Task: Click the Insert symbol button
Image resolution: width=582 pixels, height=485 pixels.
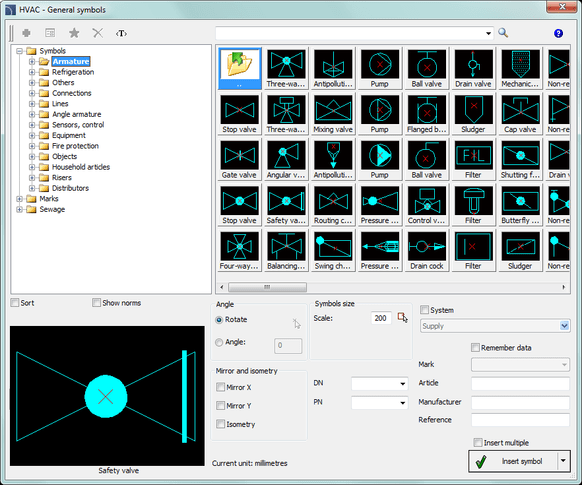Action: [513, 461]
